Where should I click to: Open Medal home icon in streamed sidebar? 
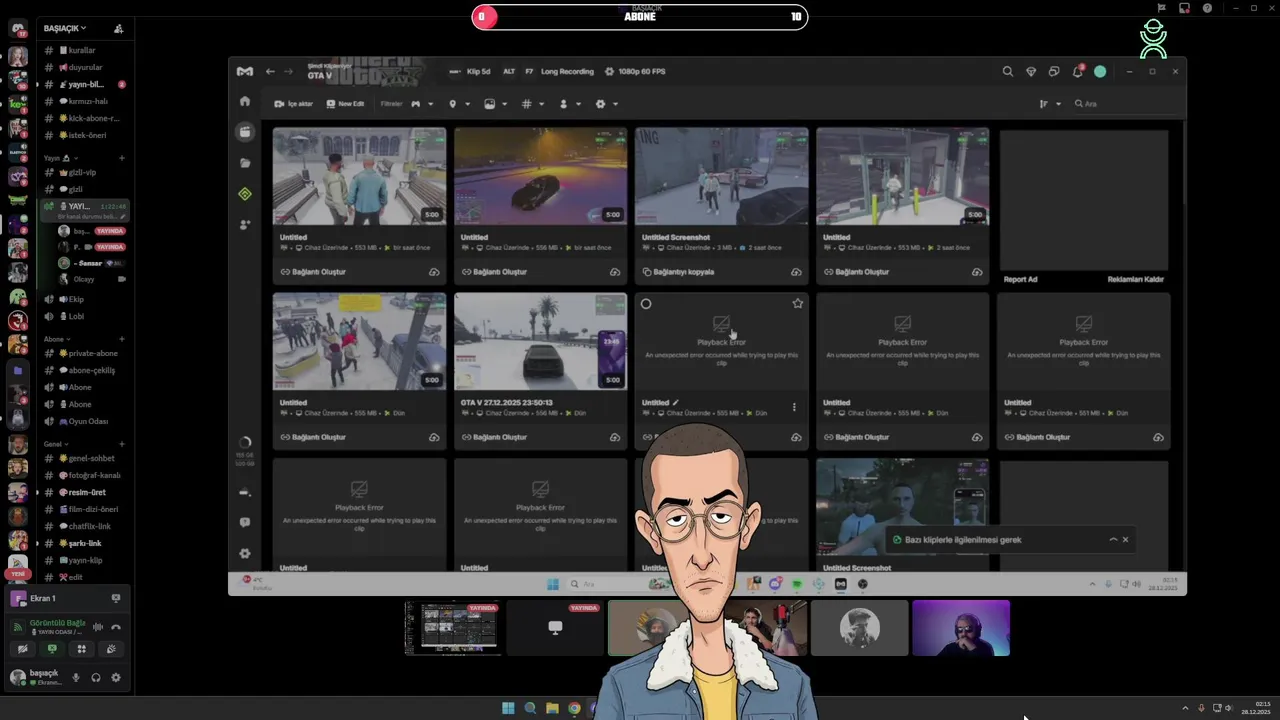coord(245,101)
